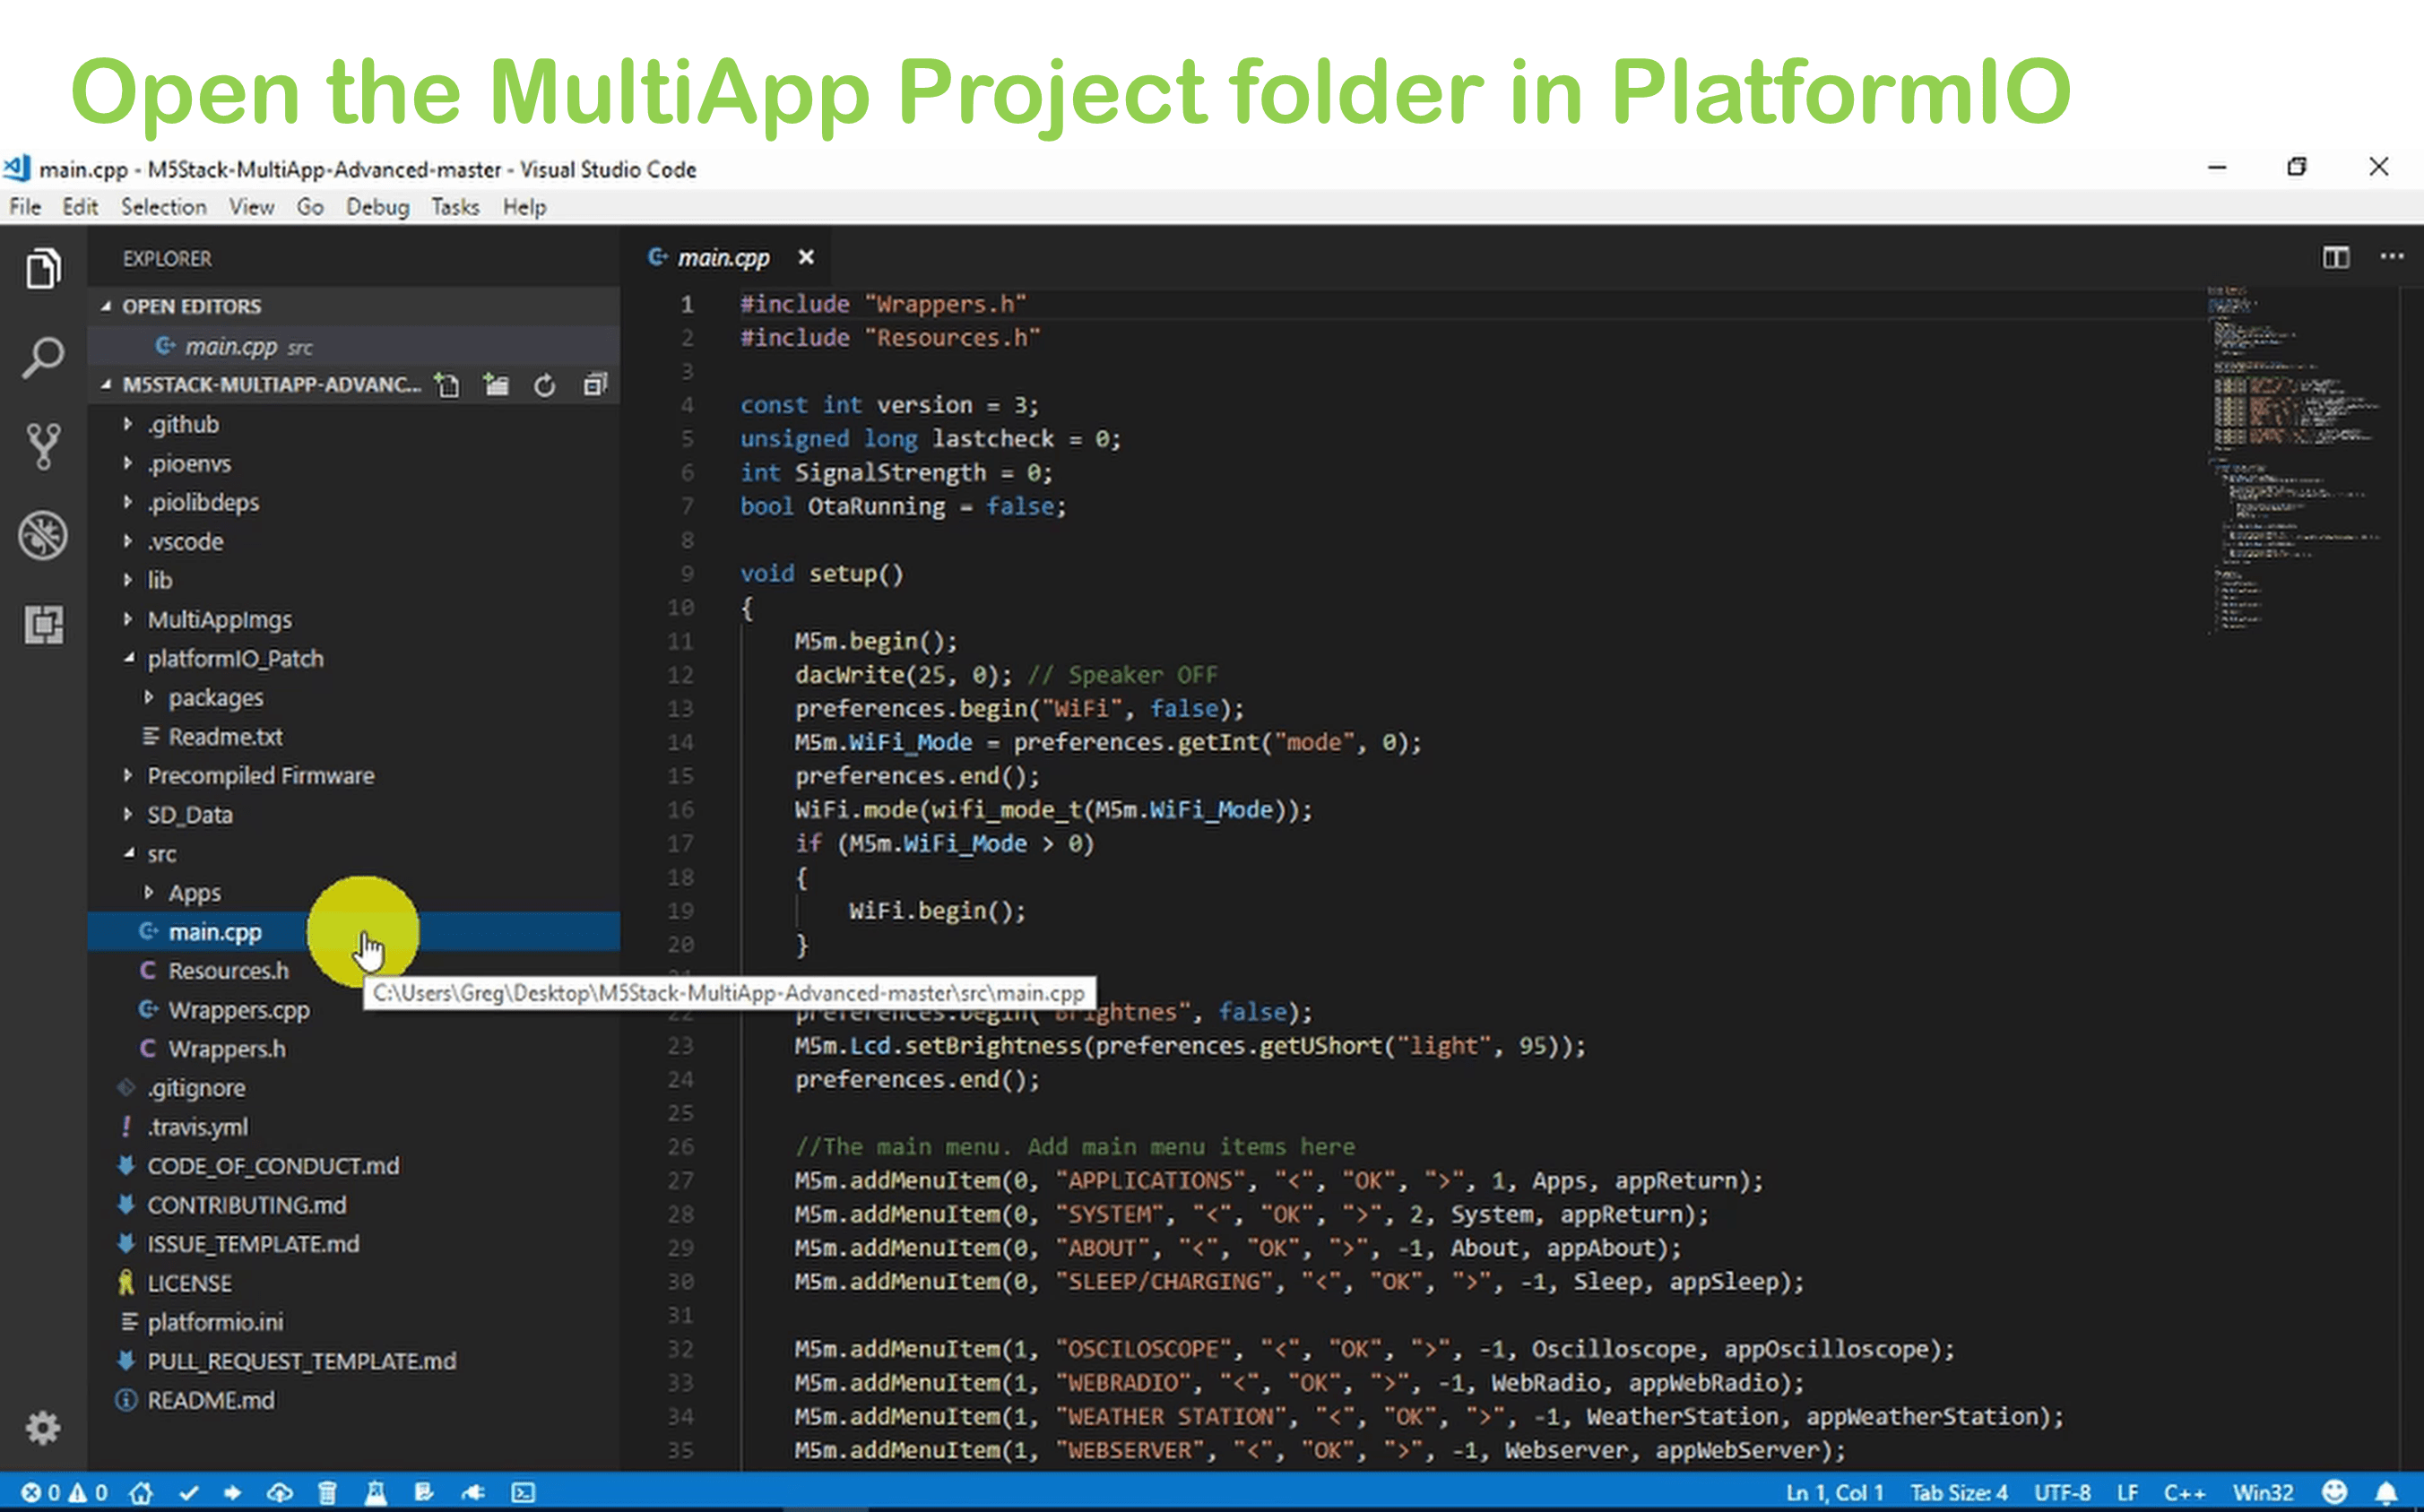Click the PlatformIO Upload arrow icon
The width and height of the screenshot is (2424, 1512).
(233, 1493)
